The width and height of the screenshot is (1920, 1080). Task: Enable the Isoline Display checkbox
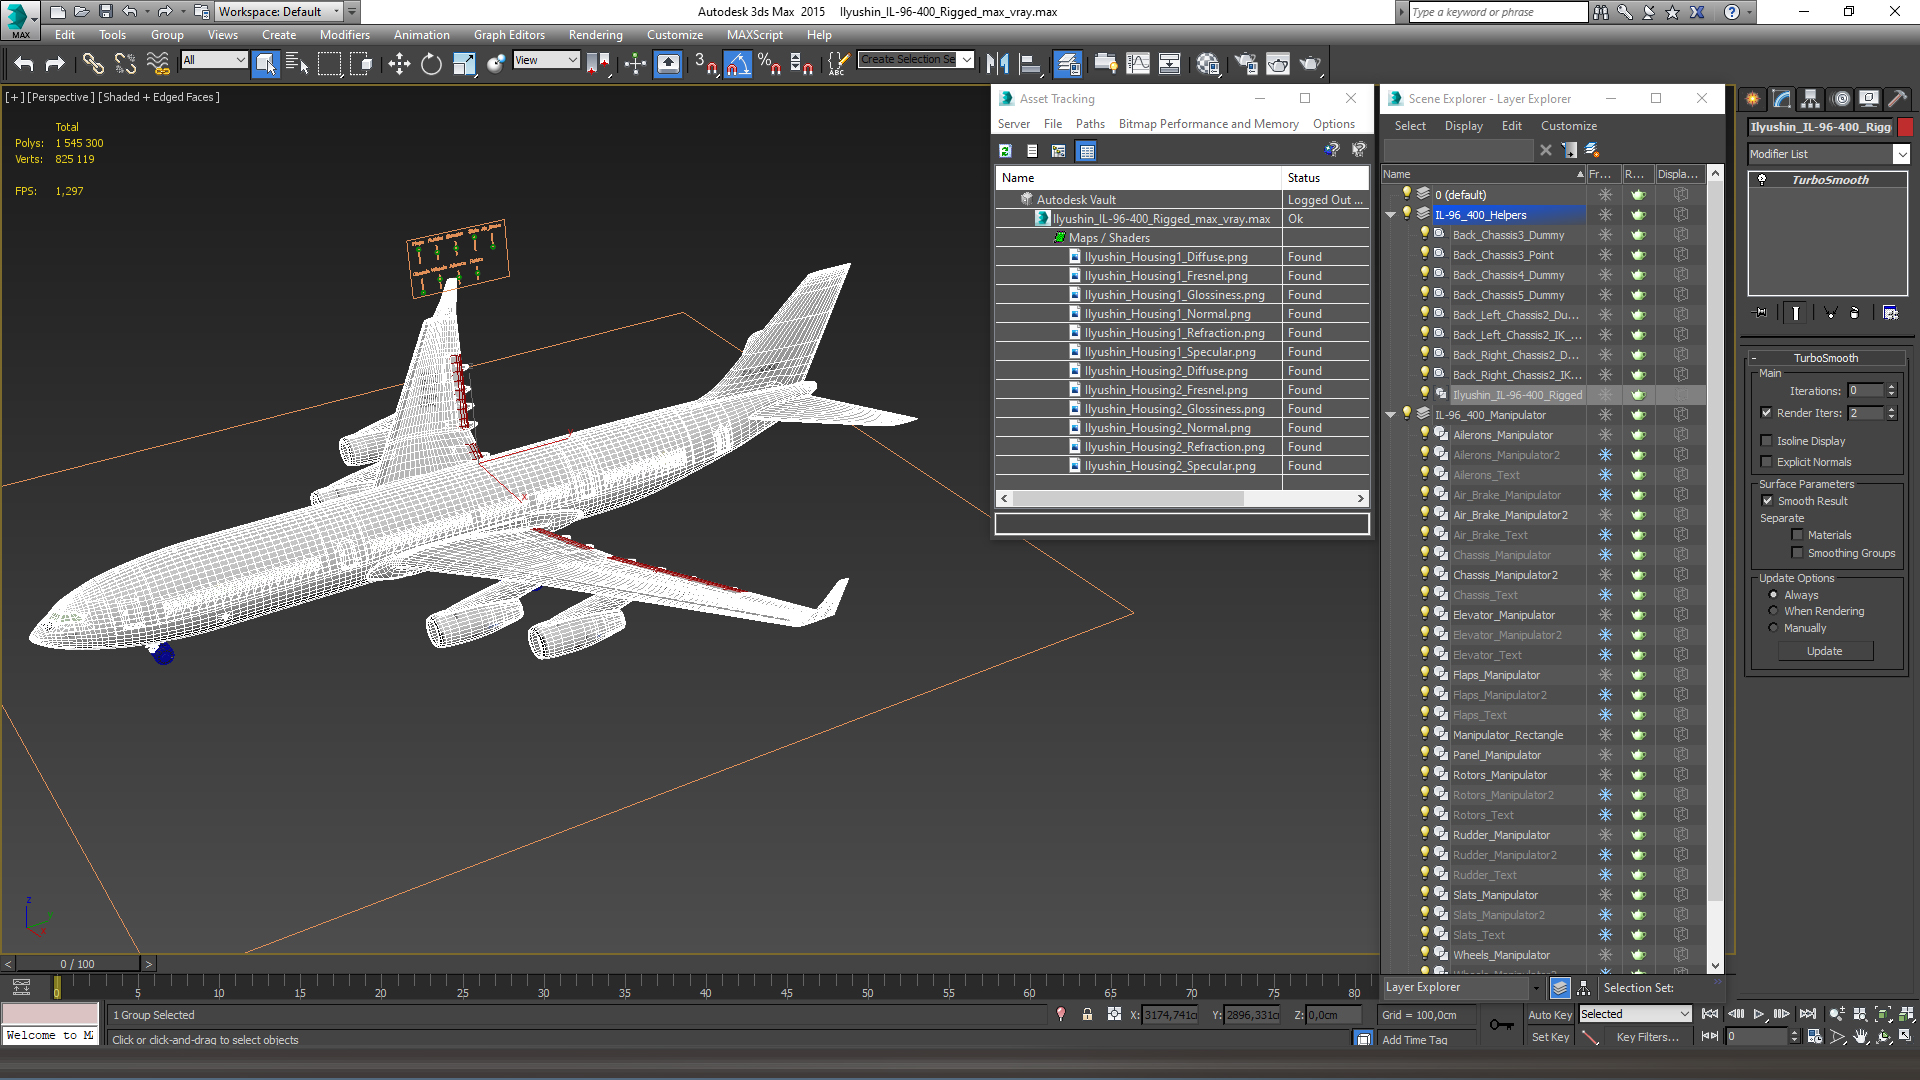coord(1766,441)
